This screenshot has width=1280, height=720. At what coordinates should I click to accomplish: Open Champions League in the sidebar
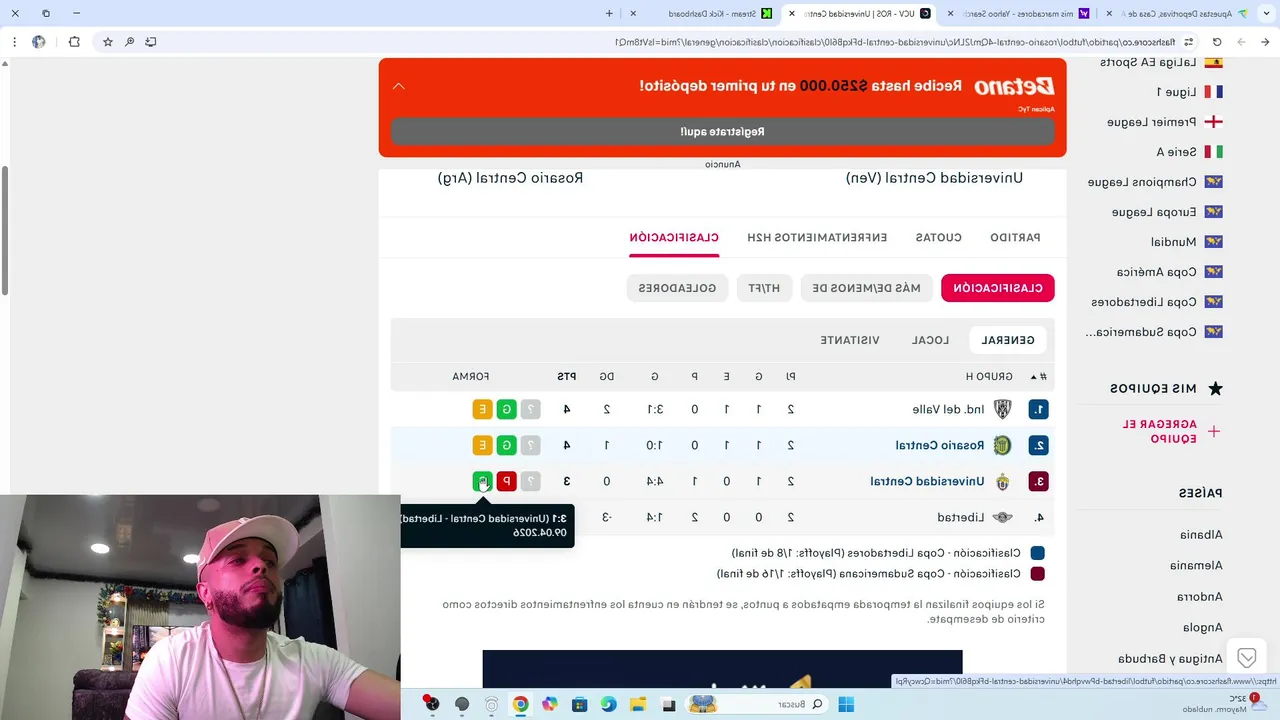click(x=1142, y=182)
